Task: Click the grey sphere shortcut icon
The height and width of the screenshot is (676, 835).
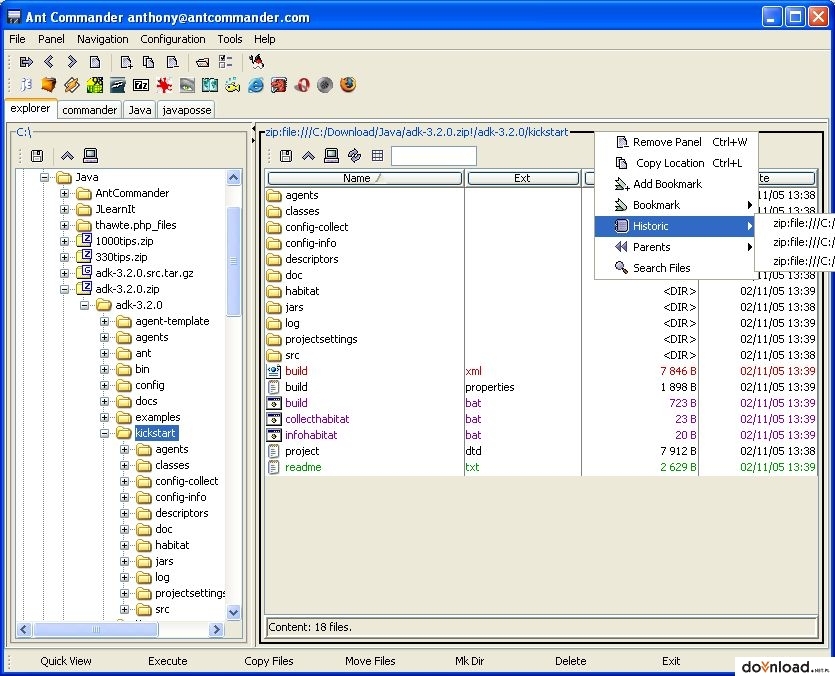Action: [325, 85]
